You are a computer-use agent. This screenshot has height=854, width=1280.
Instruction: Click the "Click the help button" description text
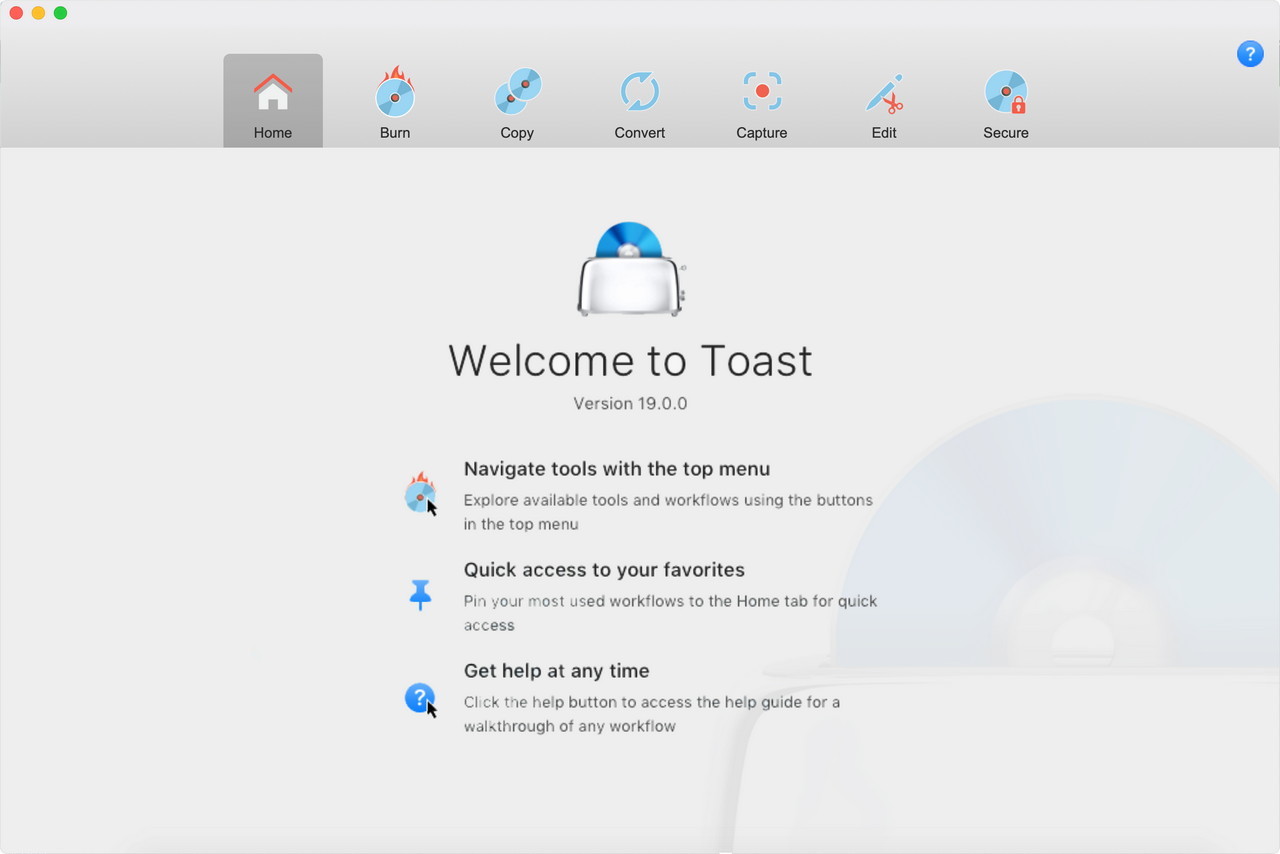click(x=652, y=714)
